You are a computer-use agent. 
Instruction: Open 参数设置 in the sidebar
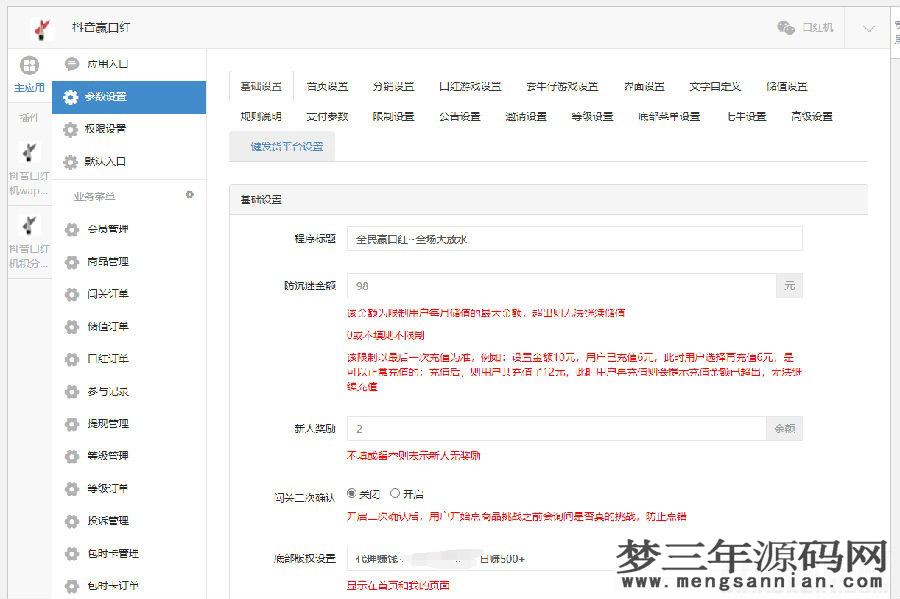(x=113, y=97)
